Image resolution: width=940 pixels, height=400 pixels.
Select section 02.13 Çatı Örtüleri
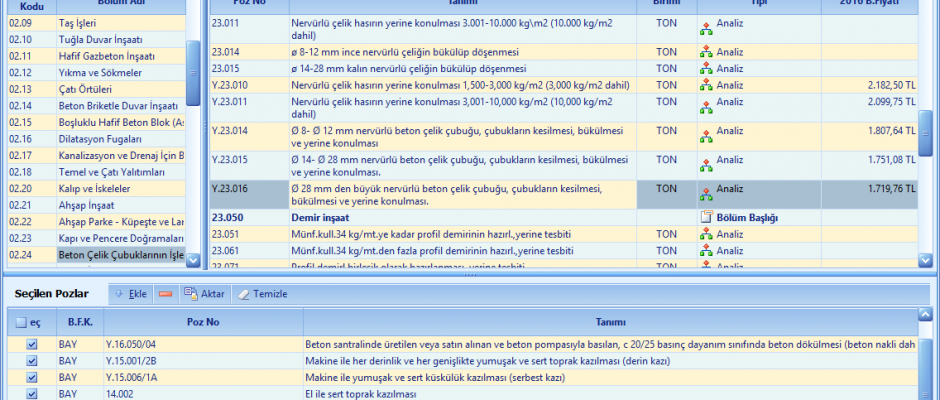pos(90,89)
